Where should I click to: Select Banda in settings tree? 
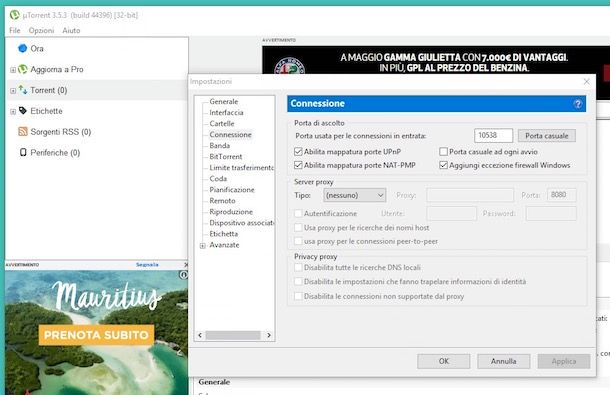point(219,146)
